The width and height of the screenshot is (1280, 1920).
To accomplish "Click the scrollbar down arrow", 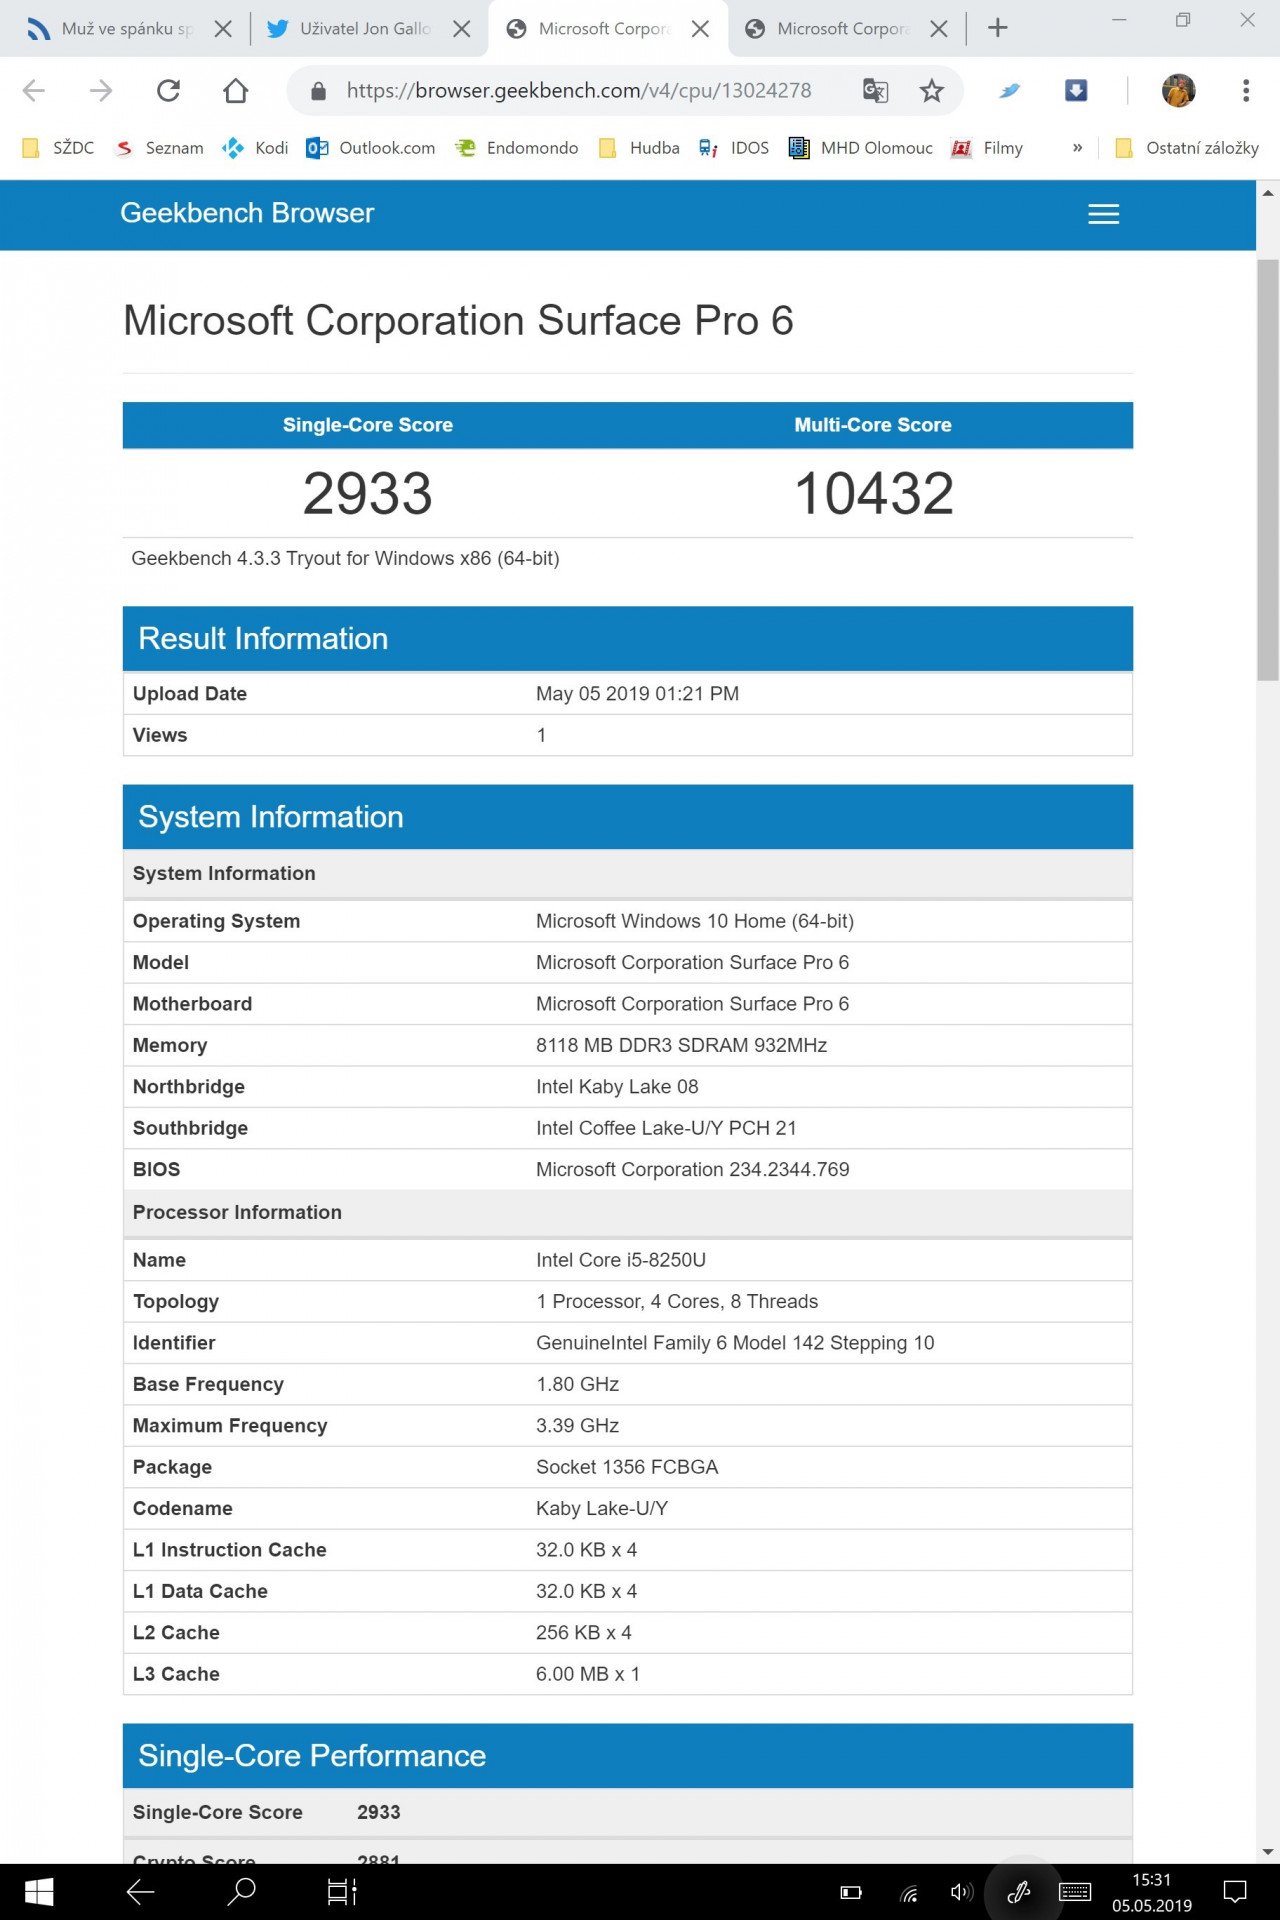I will [x=1268, y=1852].
